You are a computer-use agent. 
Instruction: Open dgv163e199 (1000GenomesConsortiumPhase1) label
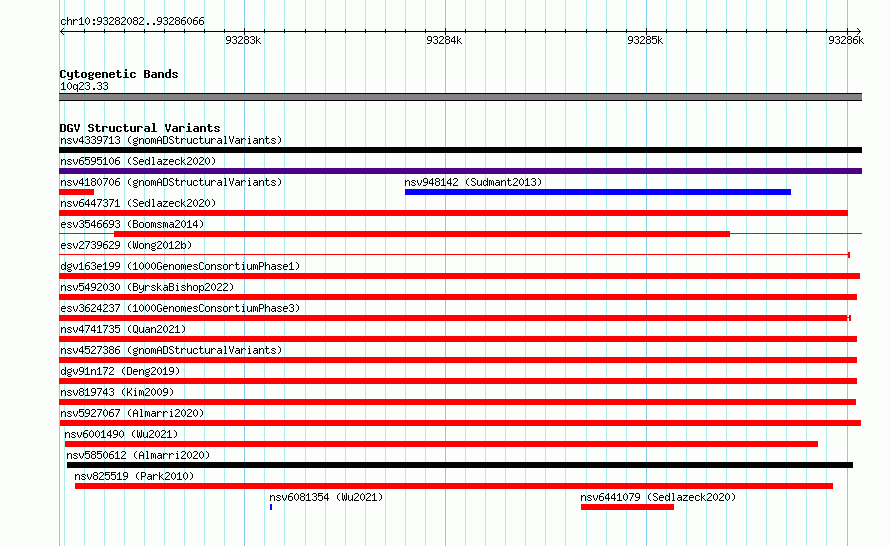pos(180,266)
